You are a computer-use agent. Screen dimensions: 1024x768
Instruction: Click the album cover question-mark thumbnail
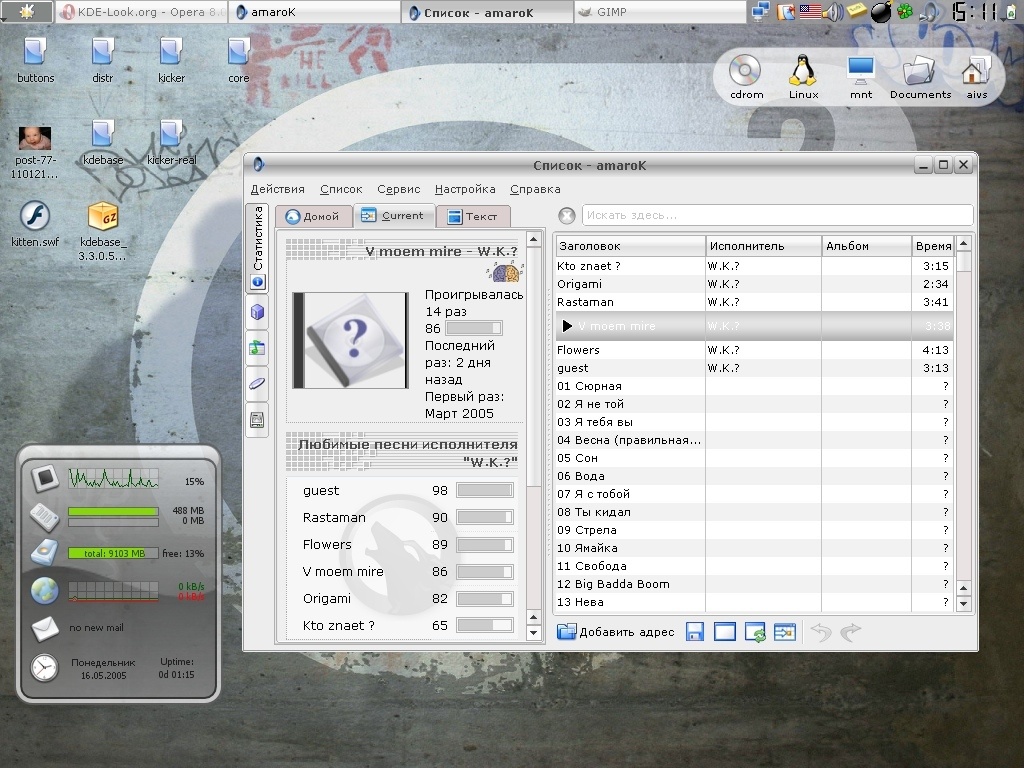pos(351,340)
